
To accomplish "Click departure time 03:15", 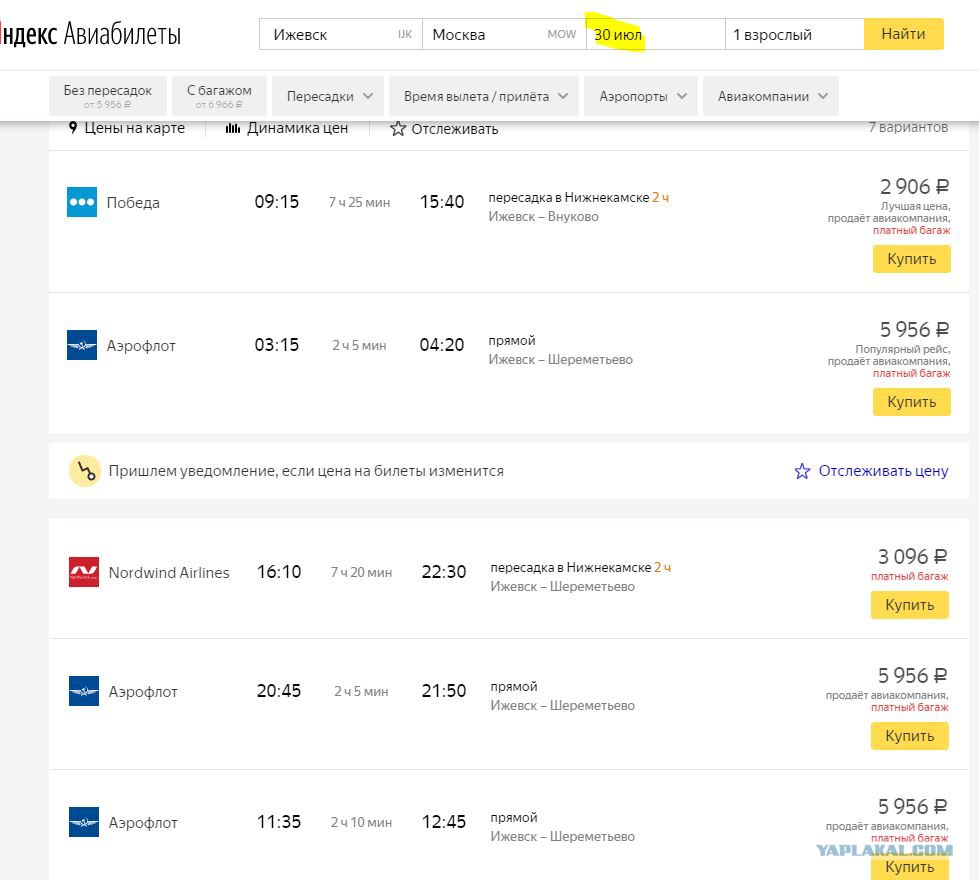I will click(x=277, y=345).
